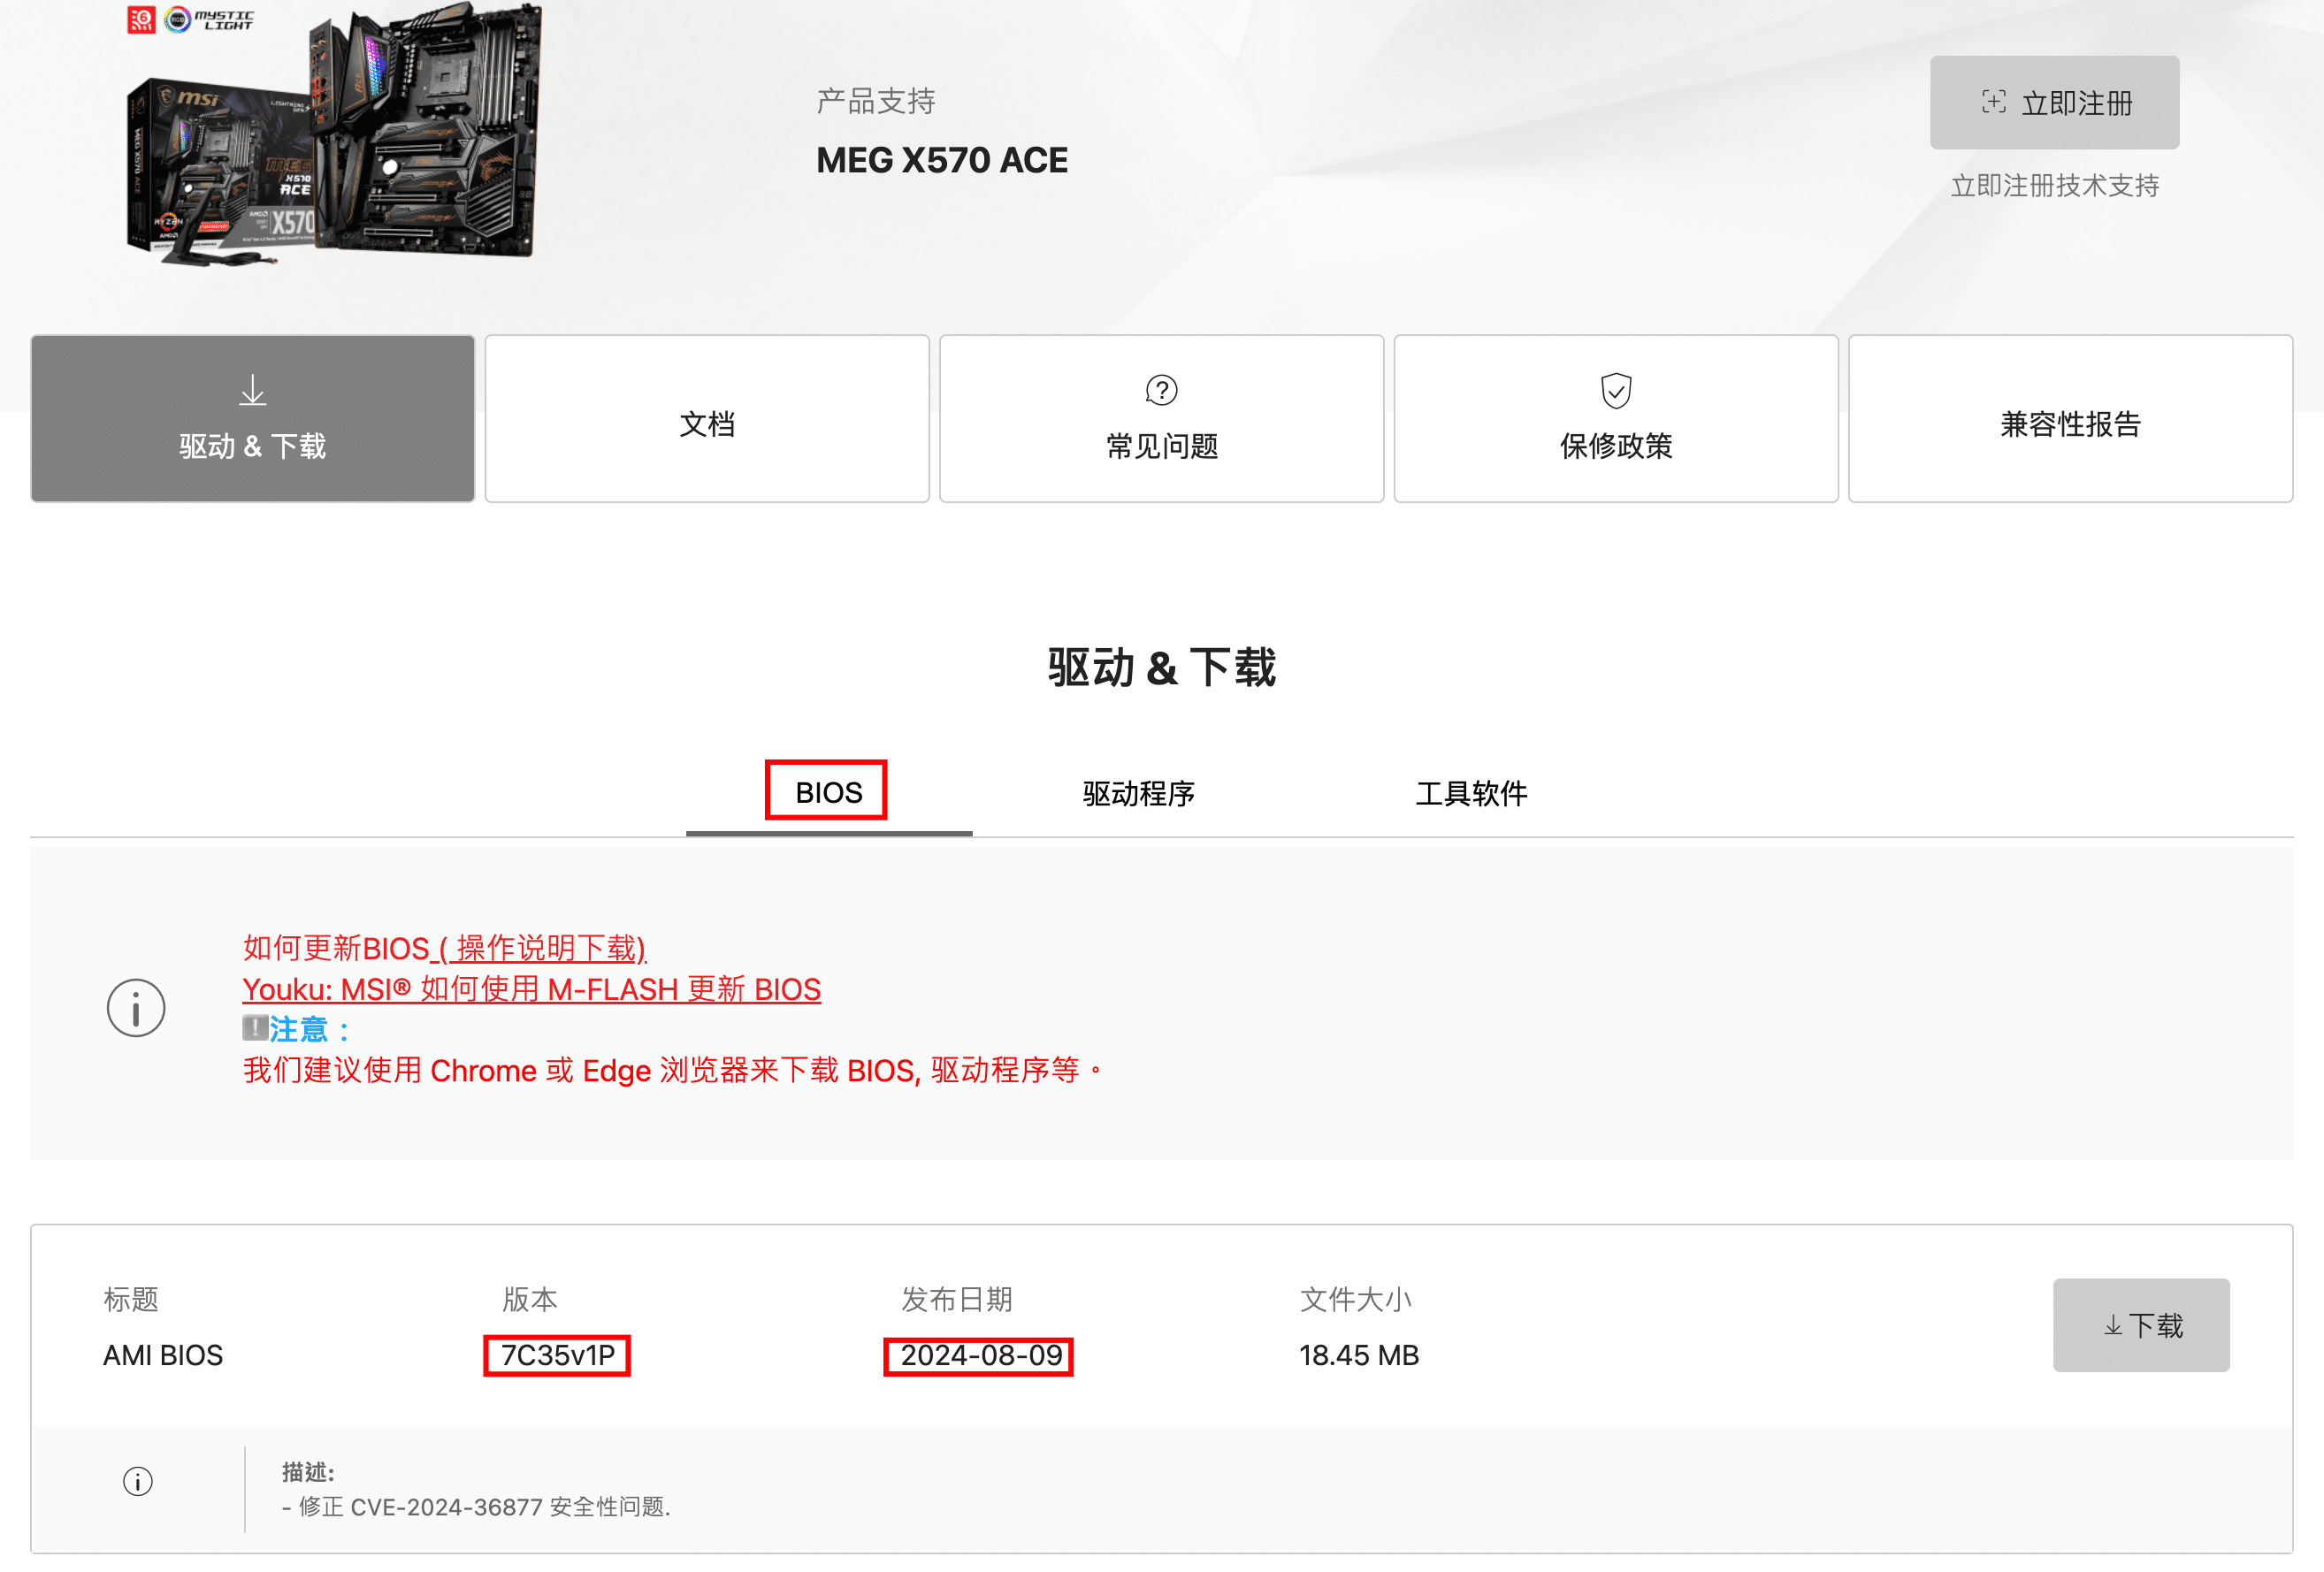This screenshot has height=1572, width=2324.
Task: Click the large info circle icon beside BIOS notes
Action: [136, 1006]
